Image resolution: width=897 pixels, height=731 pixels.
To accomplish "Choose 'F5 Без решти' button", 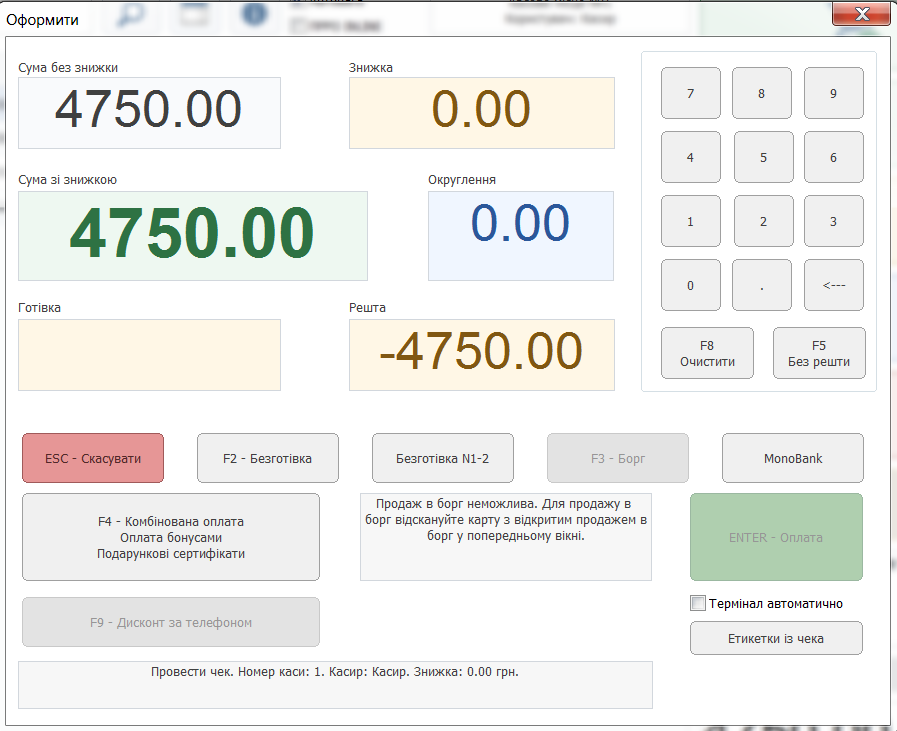I will point(819,353).
